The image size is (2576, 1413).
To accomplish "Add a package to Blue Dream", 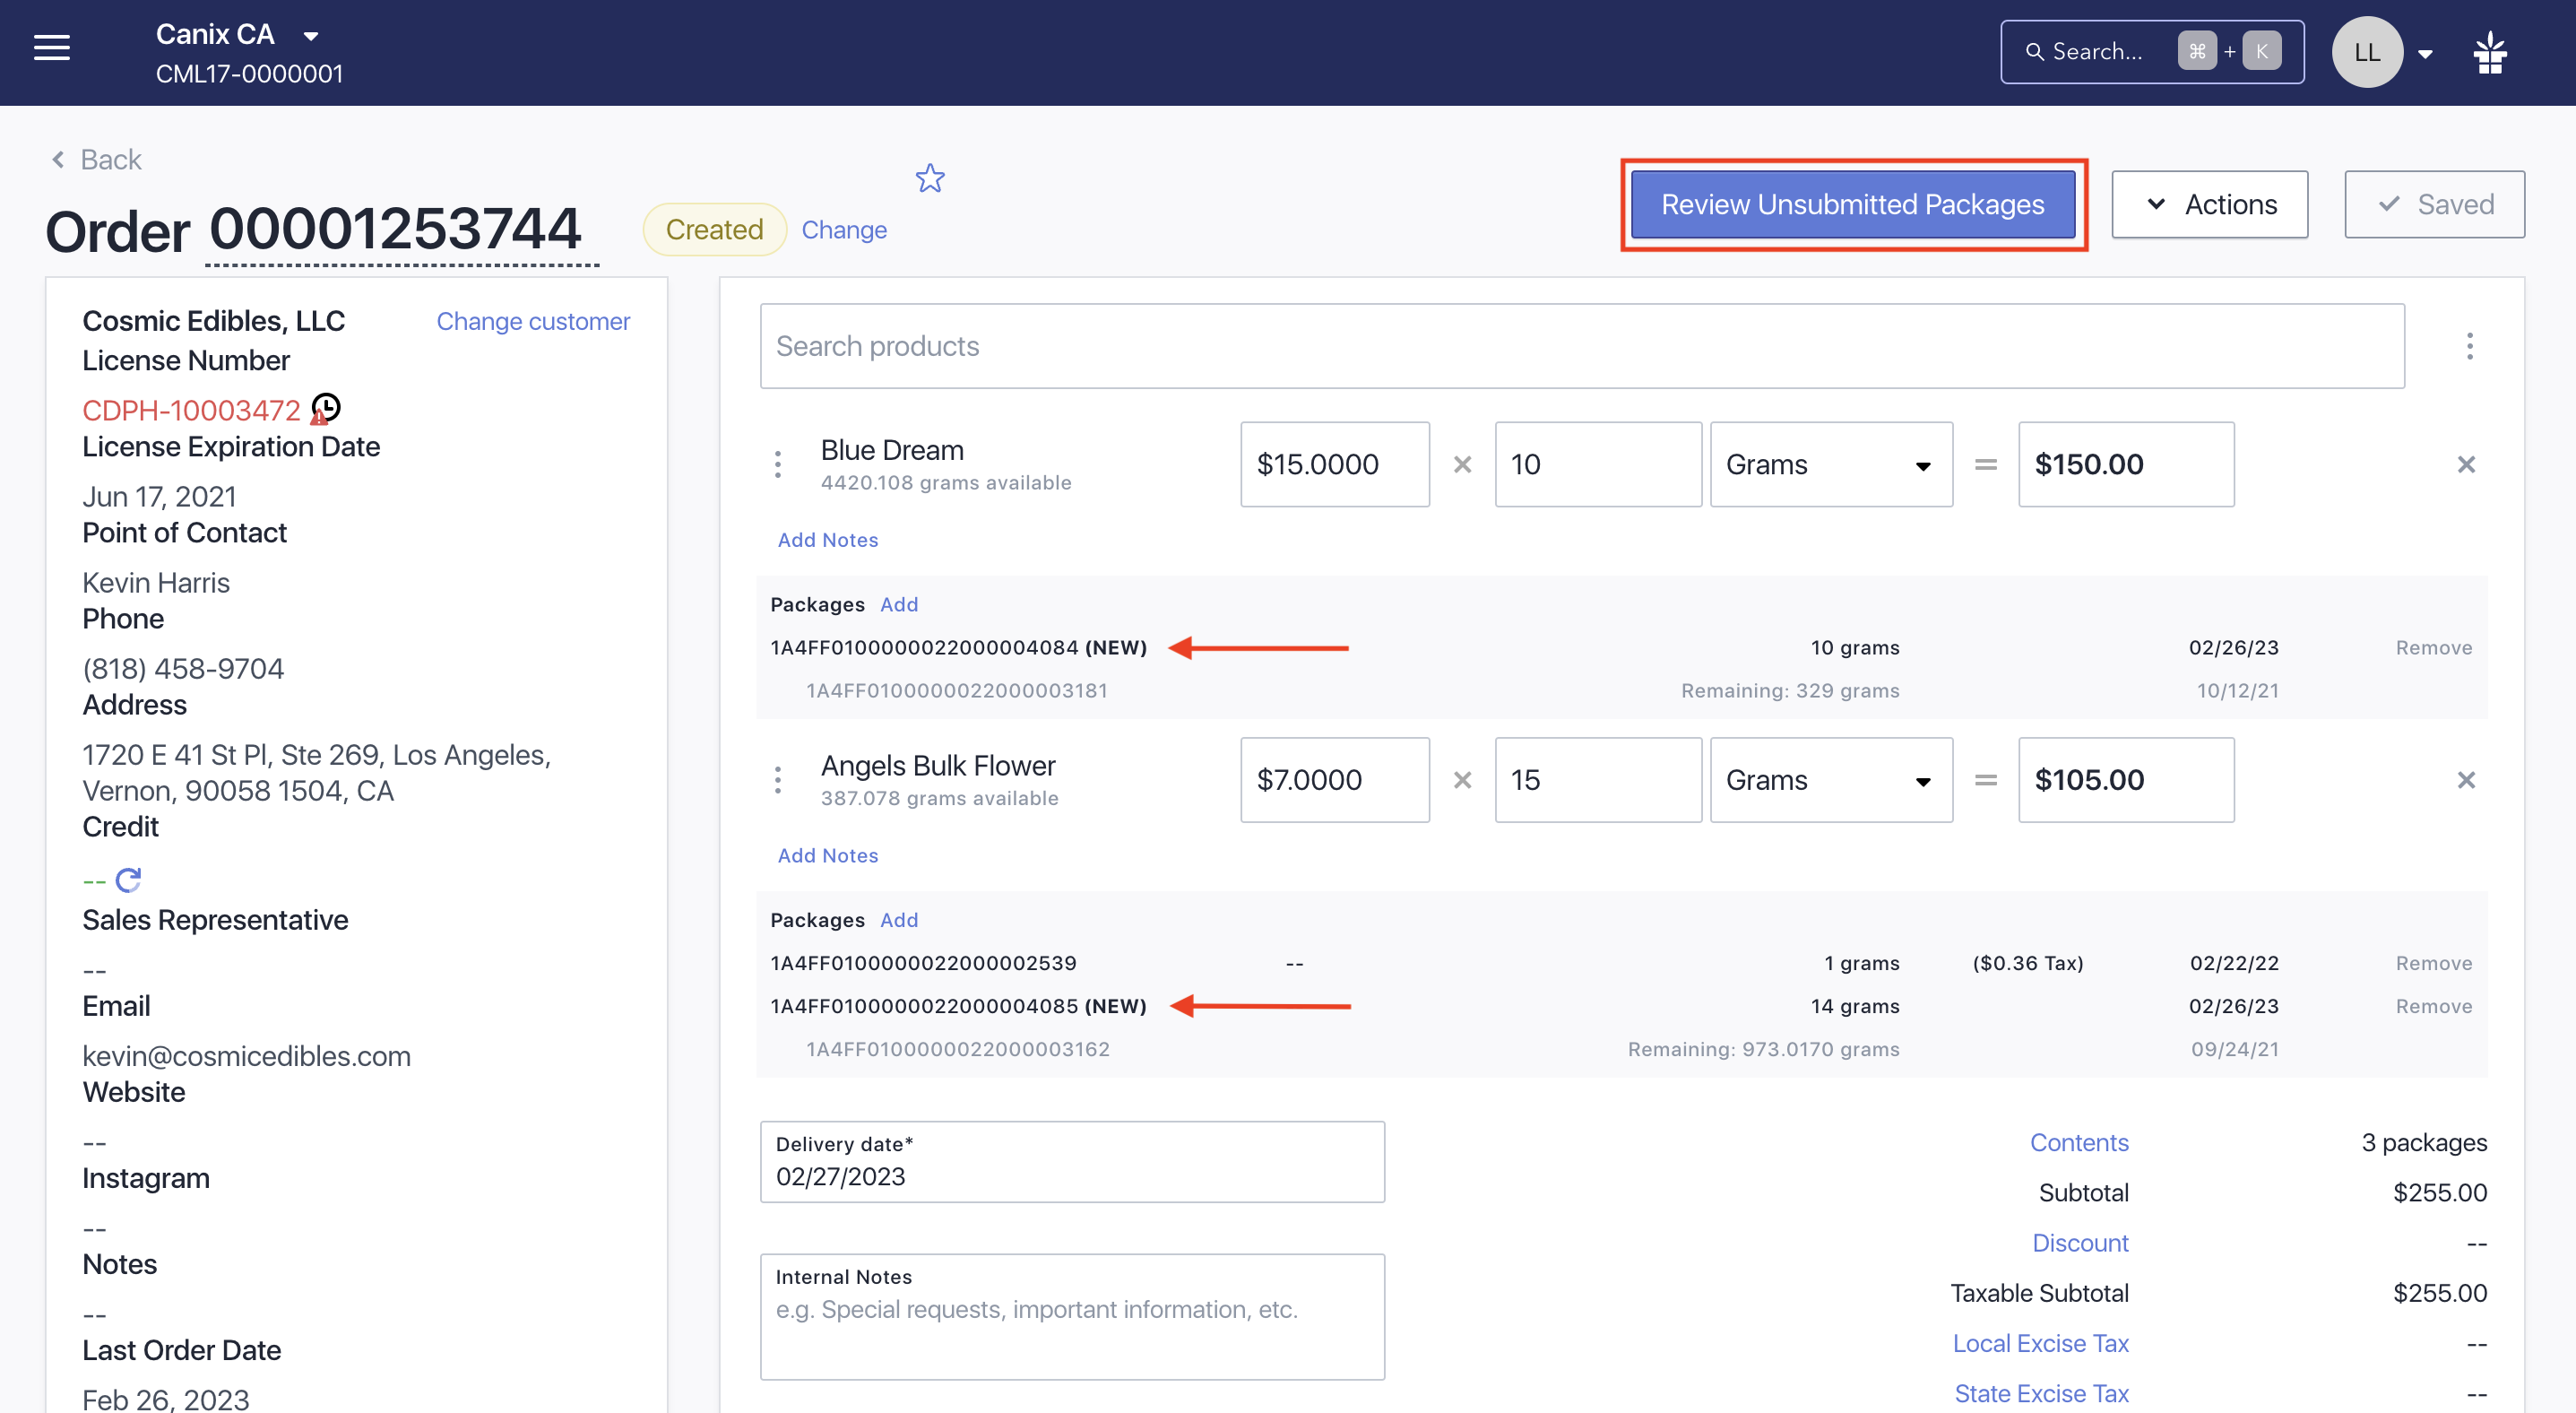I will tap(899, 604).
